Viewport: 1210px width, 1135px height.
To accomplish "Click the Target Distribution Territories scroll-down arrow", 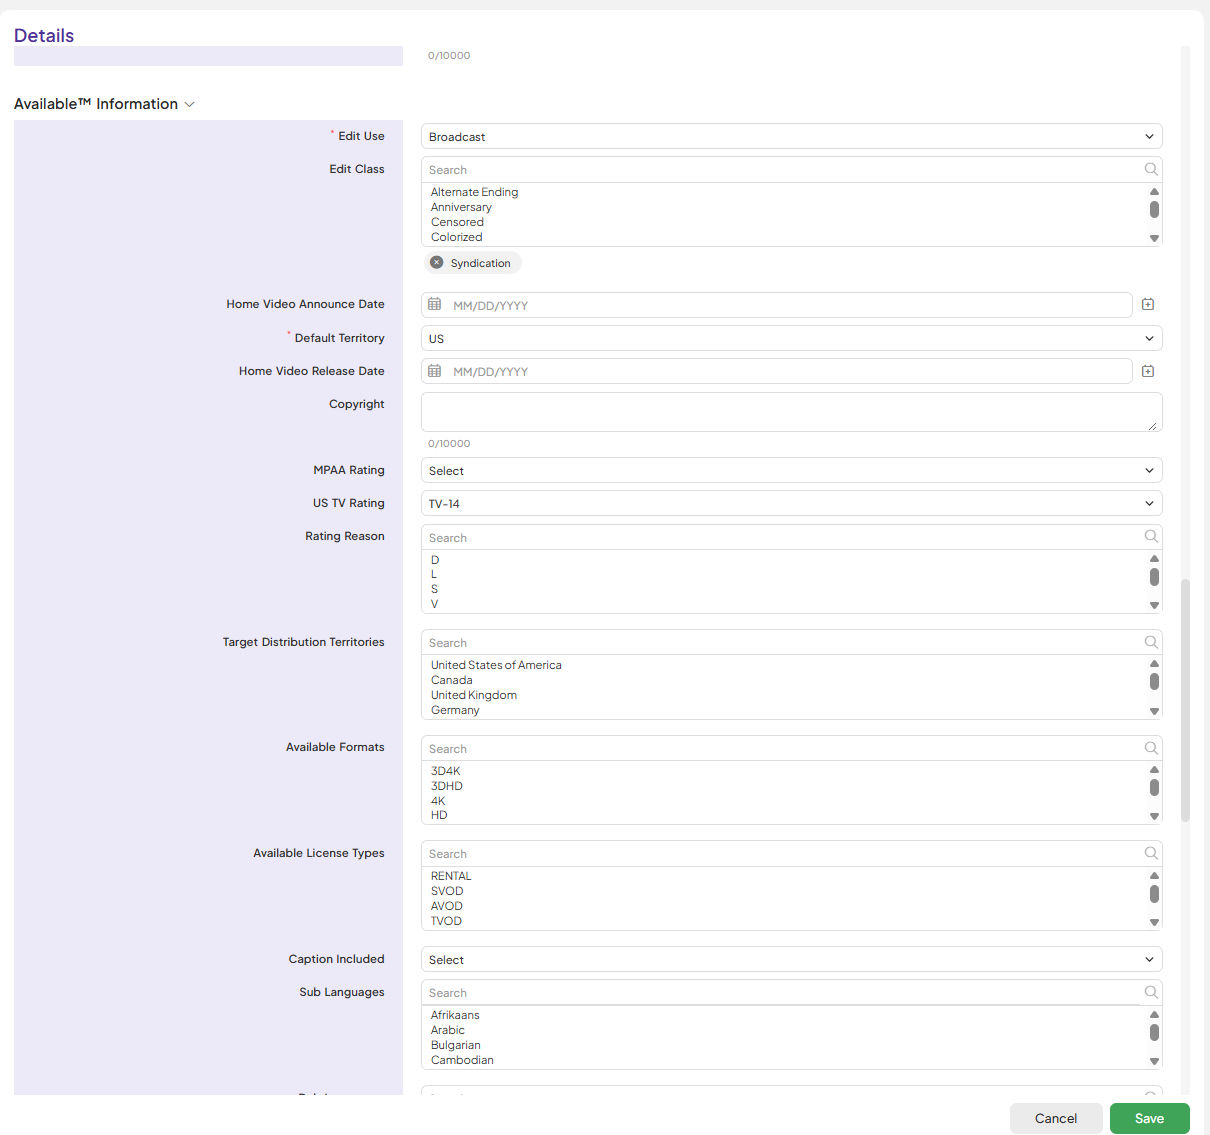I will tap(1154, 711).
